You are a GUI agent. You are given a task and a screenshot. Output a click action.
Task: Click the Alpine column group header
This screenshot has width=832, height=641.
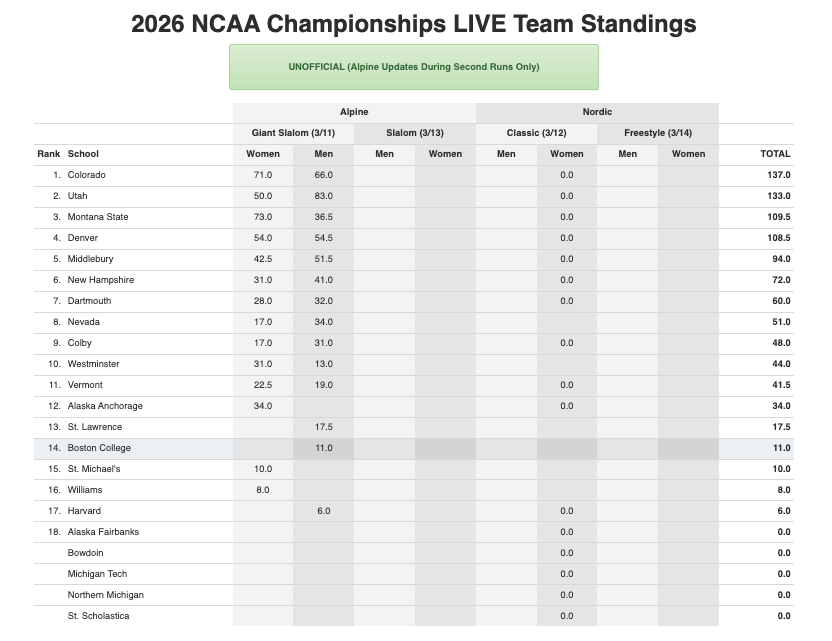click(x=354, y=112)
